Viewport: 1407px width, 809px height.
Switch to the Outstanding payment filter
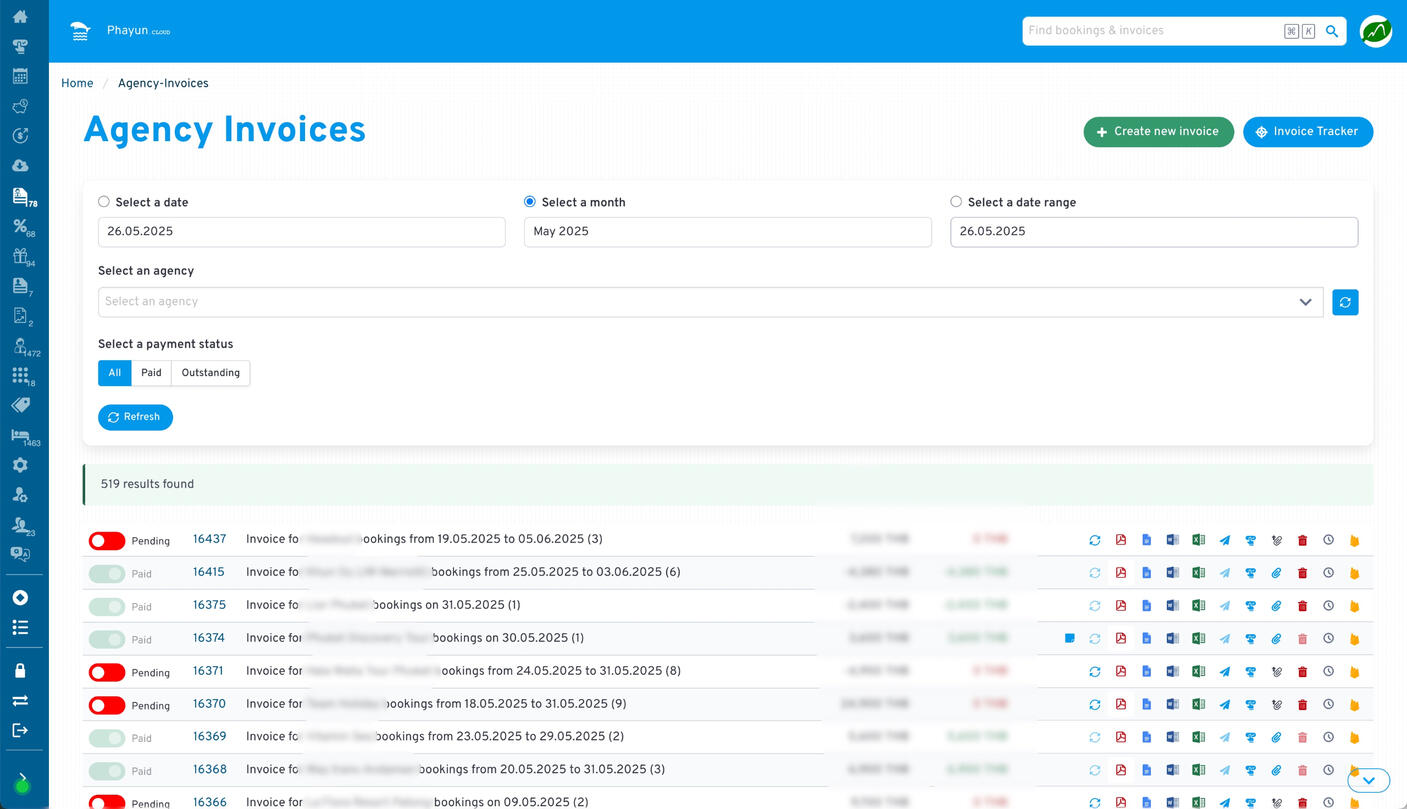pyautogui.click(x=210, y=373)
